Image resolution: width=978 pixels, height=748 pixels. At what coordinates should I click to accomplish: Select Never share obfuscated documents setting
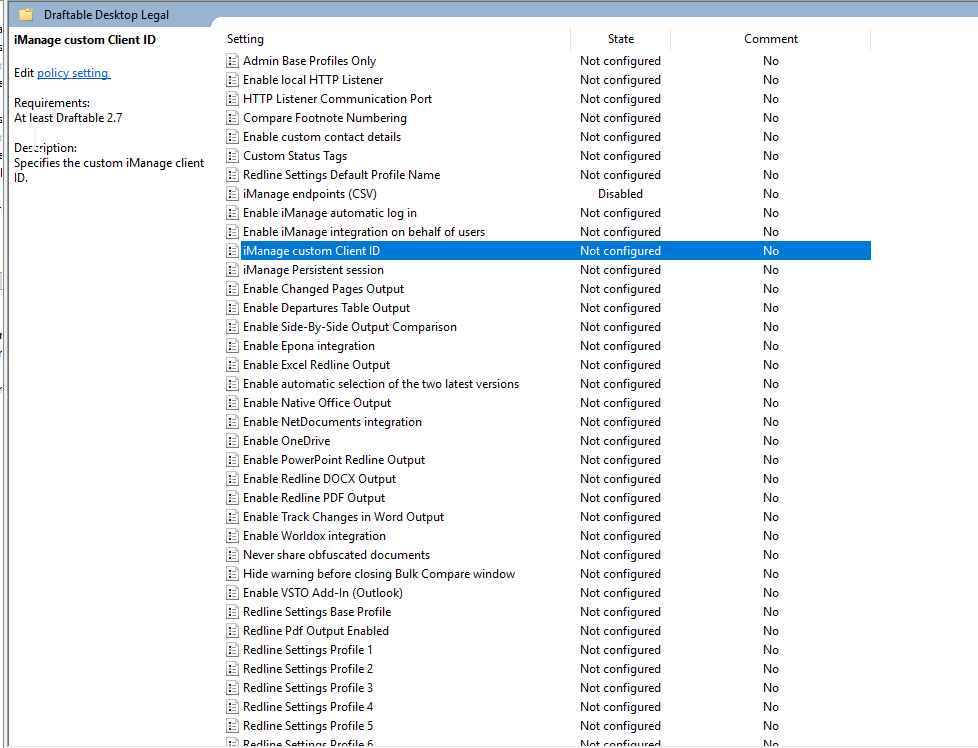coord(337,555)
